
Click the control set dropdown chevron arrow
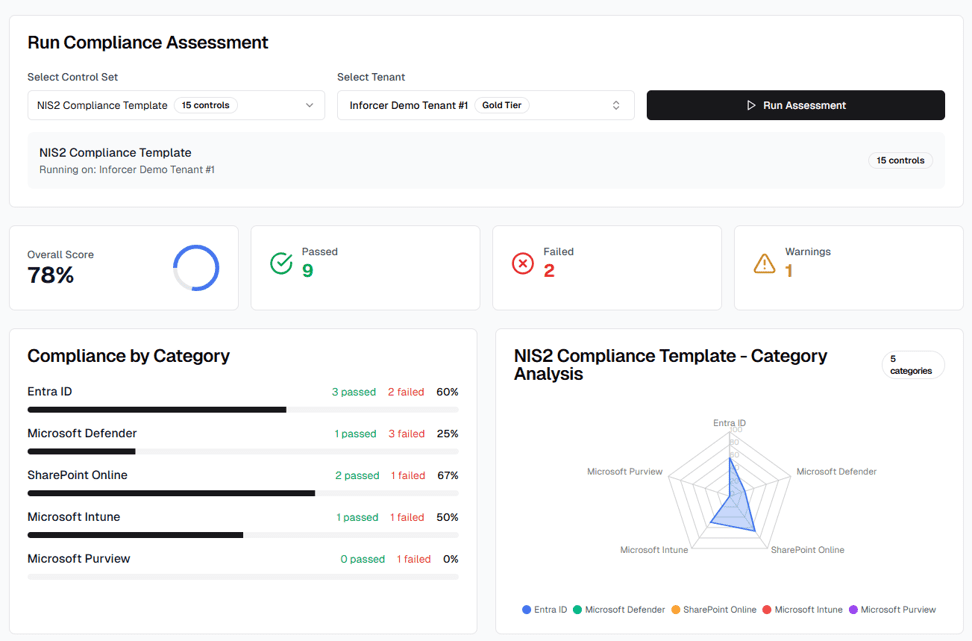[x=309, y=105]
